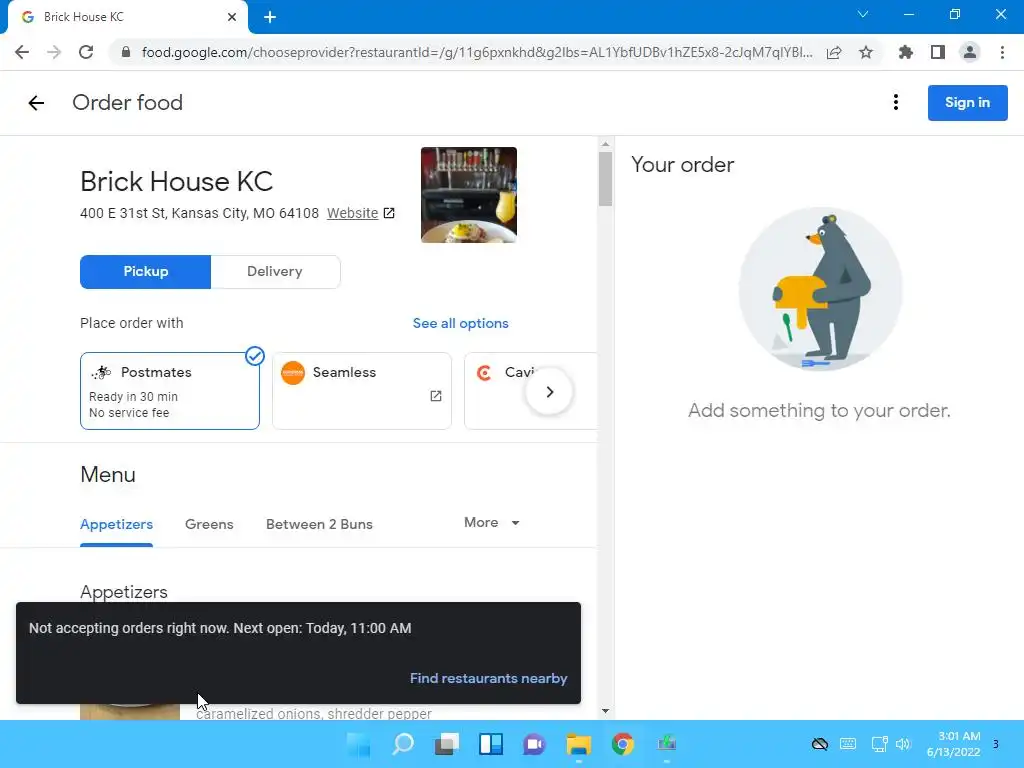Click the external link icon beside Website

click(x=389, y=213)
